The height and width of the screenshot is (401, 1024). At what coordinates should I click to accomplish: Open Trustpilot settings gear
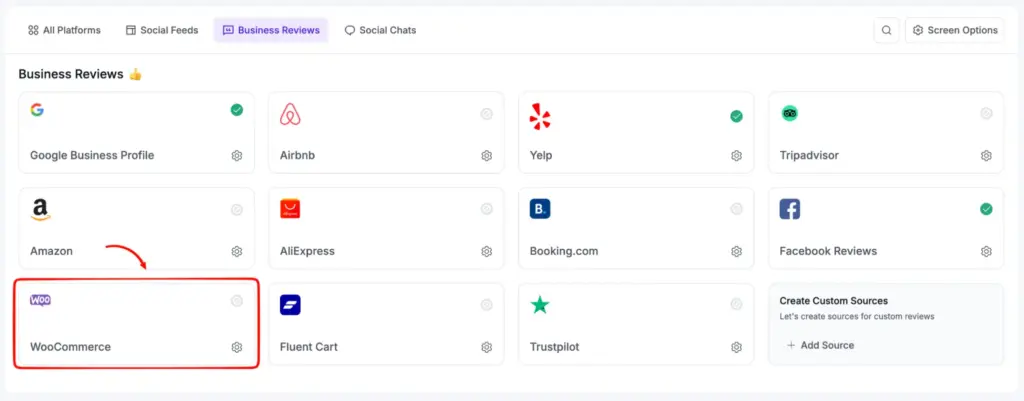click(x=737, y=347)
